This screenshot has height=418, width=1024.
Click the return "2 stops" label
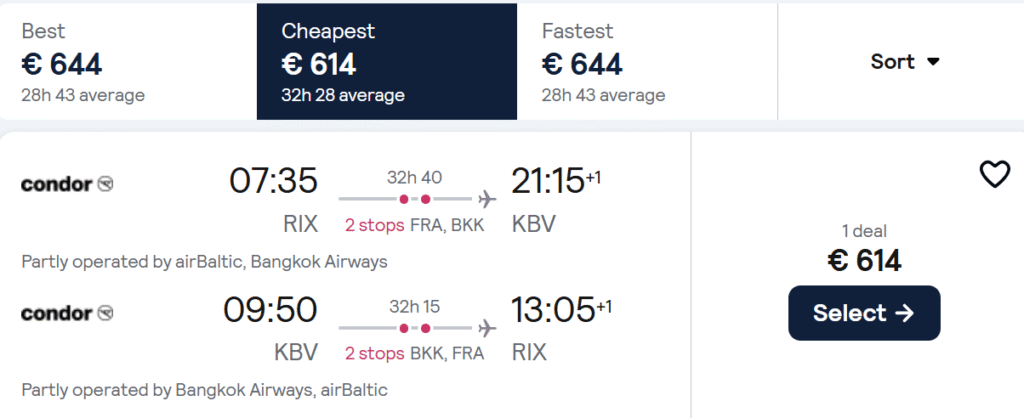tap(375, 353)
